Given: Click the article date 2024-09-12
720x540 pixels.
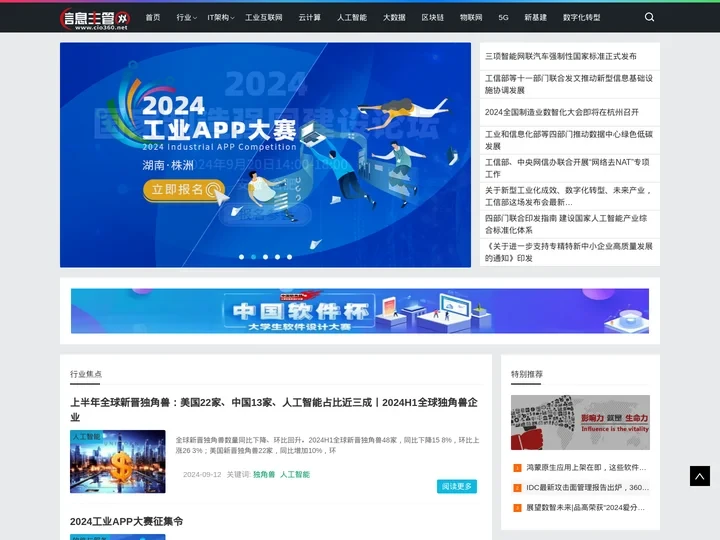Looking at the screenshot, I should tap(202, 474).
